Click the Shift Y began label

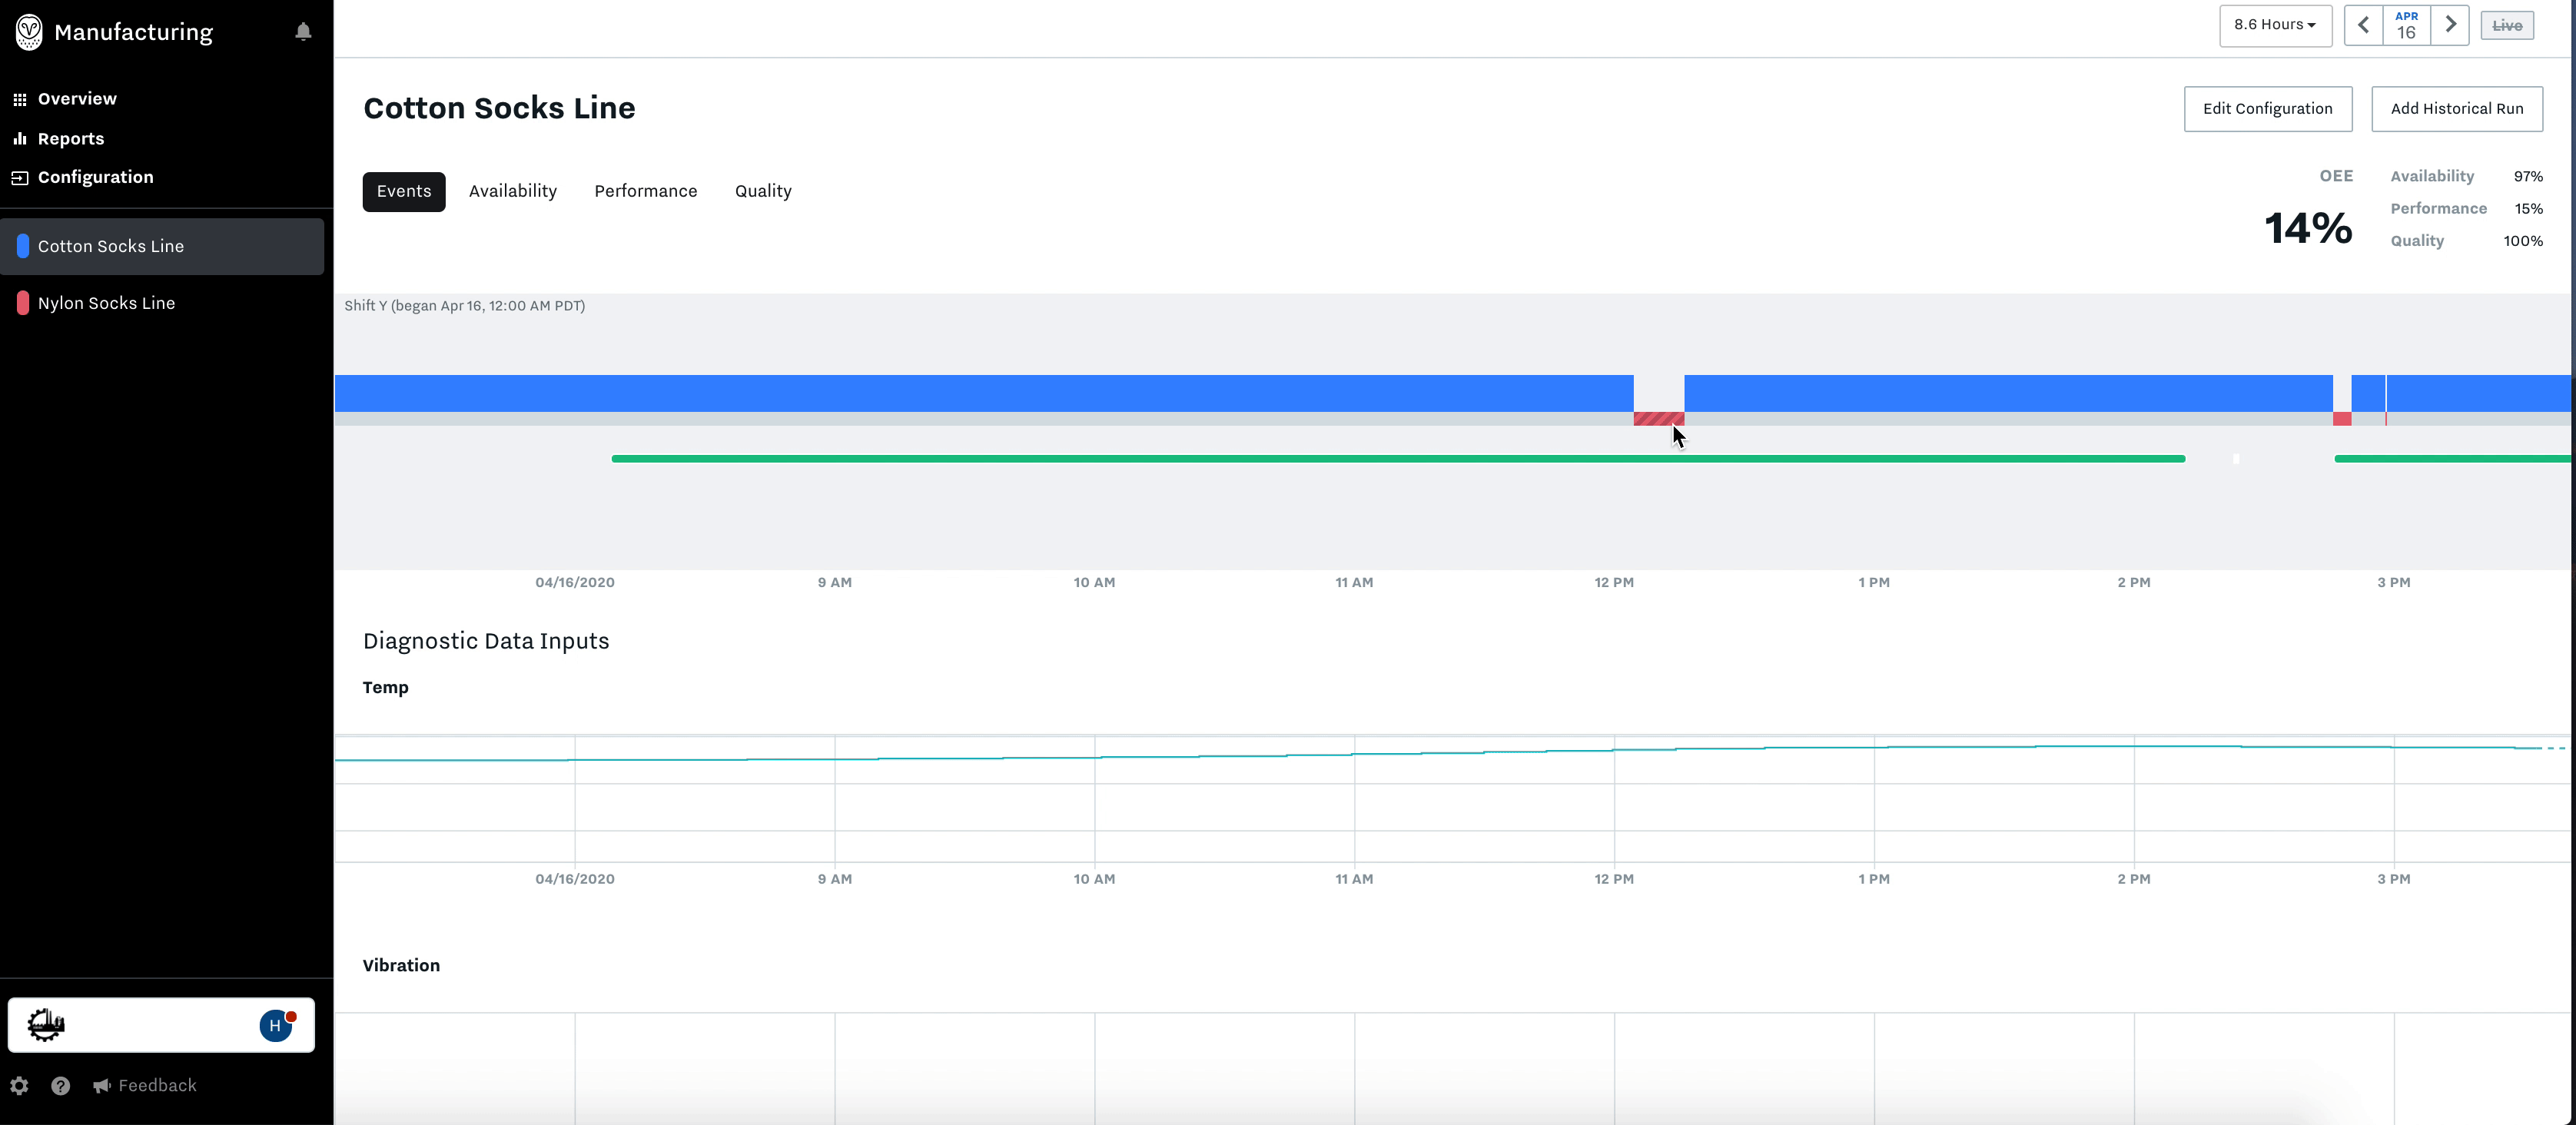click(x=465, y=306)
